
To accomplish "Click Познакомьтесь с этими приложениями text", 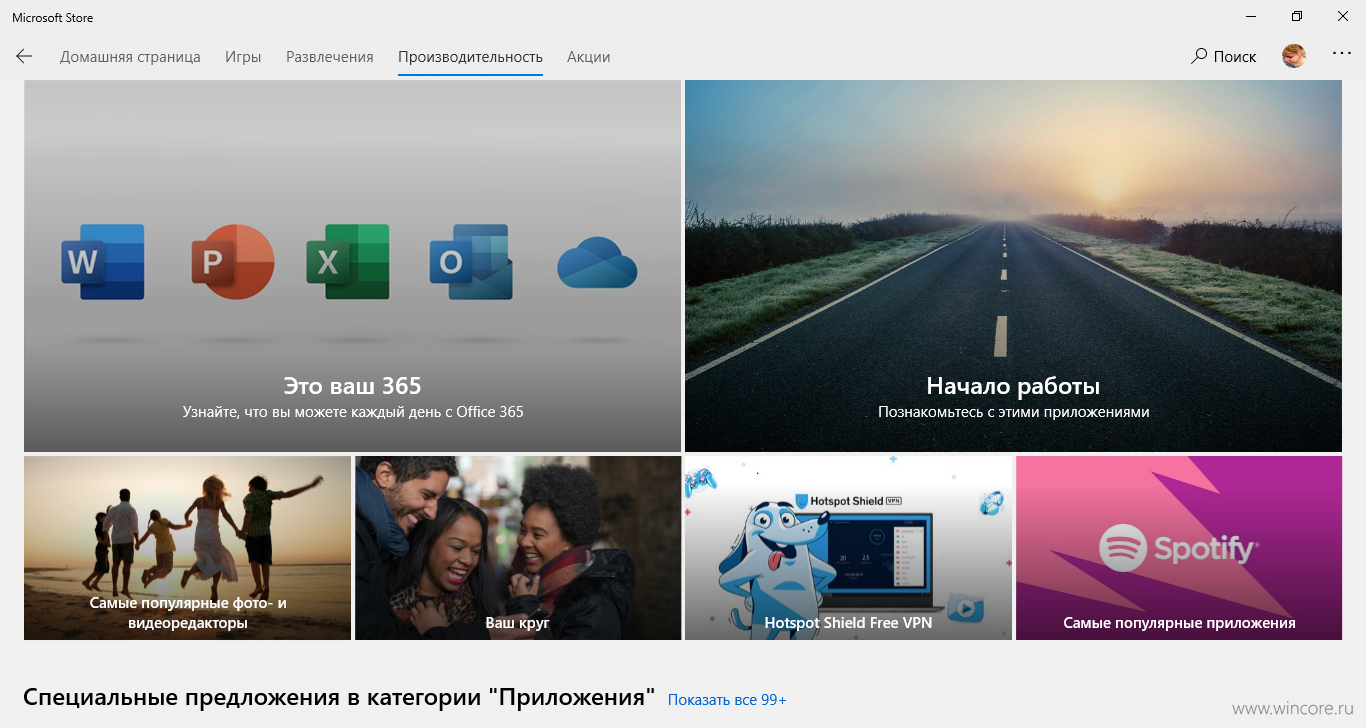I will pyautogui.click(x=1014, y=412).
